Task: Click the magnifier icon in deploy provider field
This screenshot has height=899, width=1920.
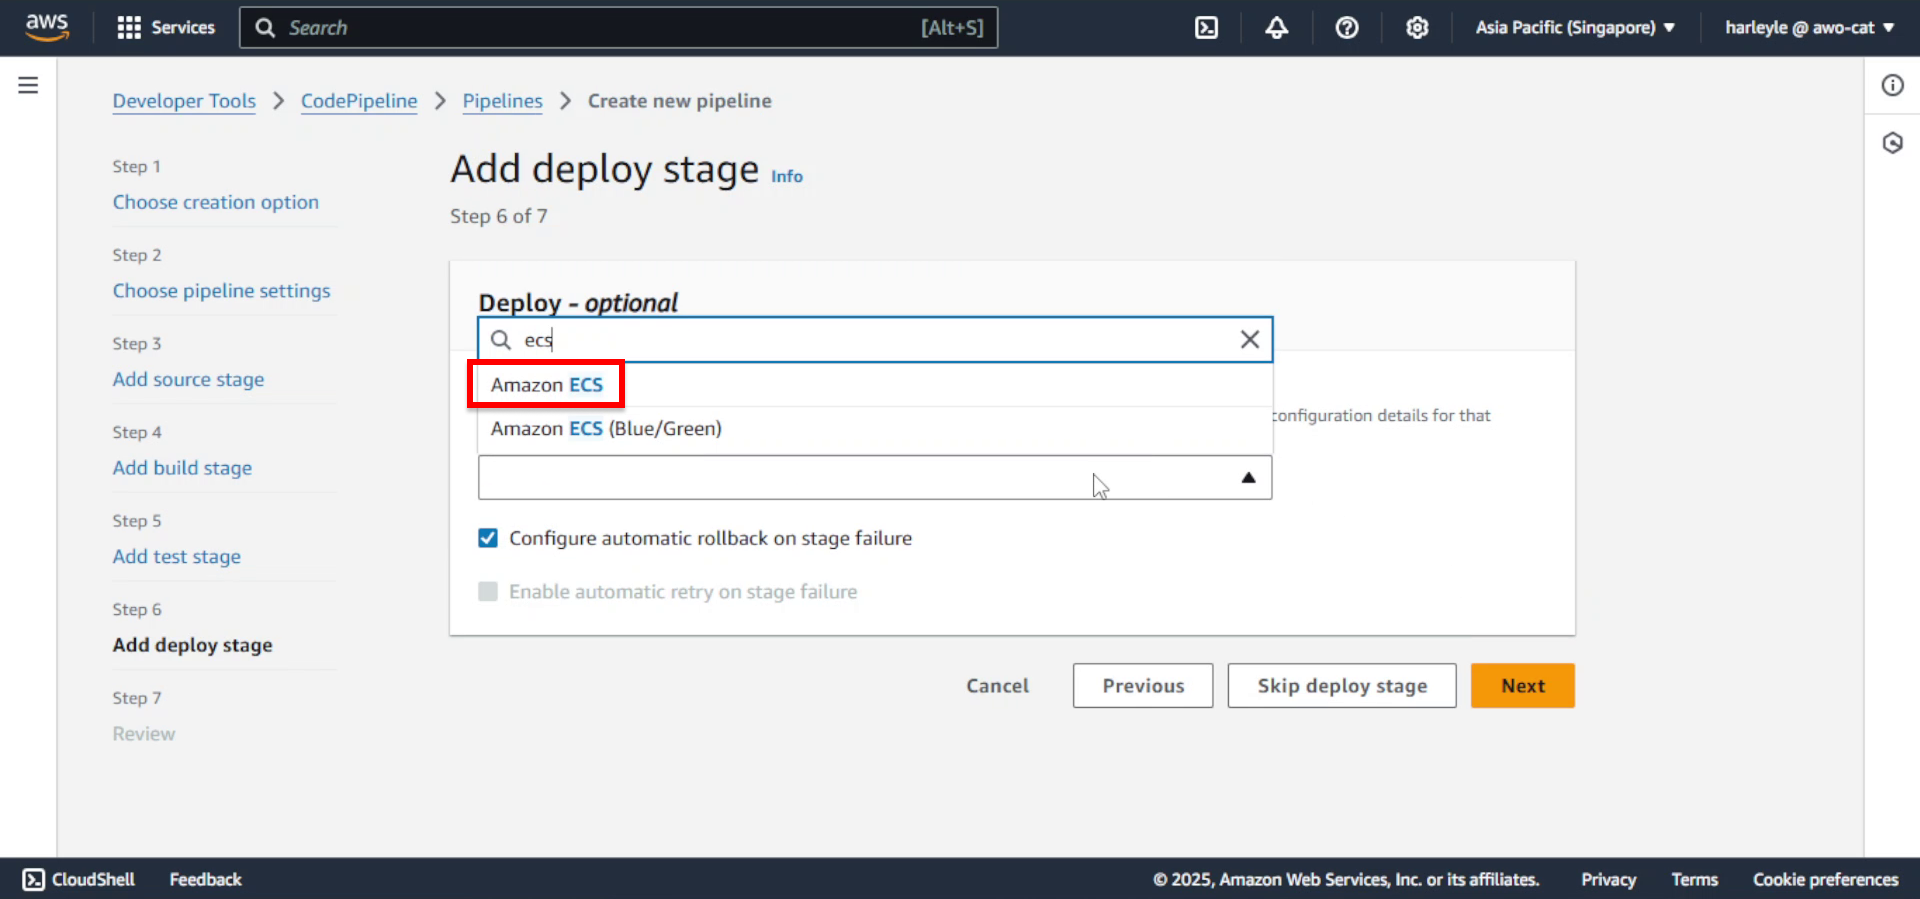Action: click(x=501, y=340)
